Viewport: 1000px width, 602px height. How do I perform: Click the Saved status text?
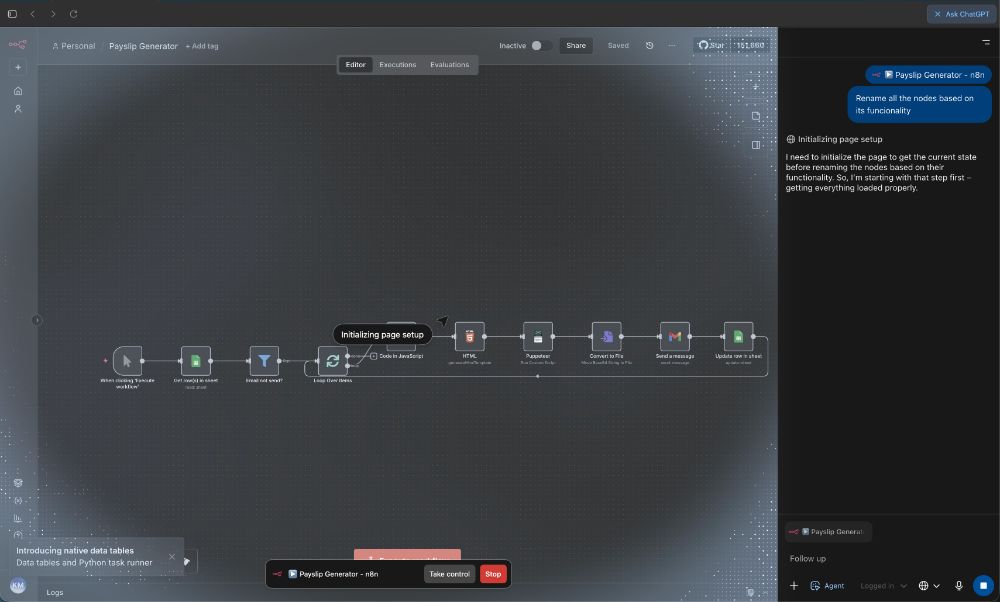[618, 45]
